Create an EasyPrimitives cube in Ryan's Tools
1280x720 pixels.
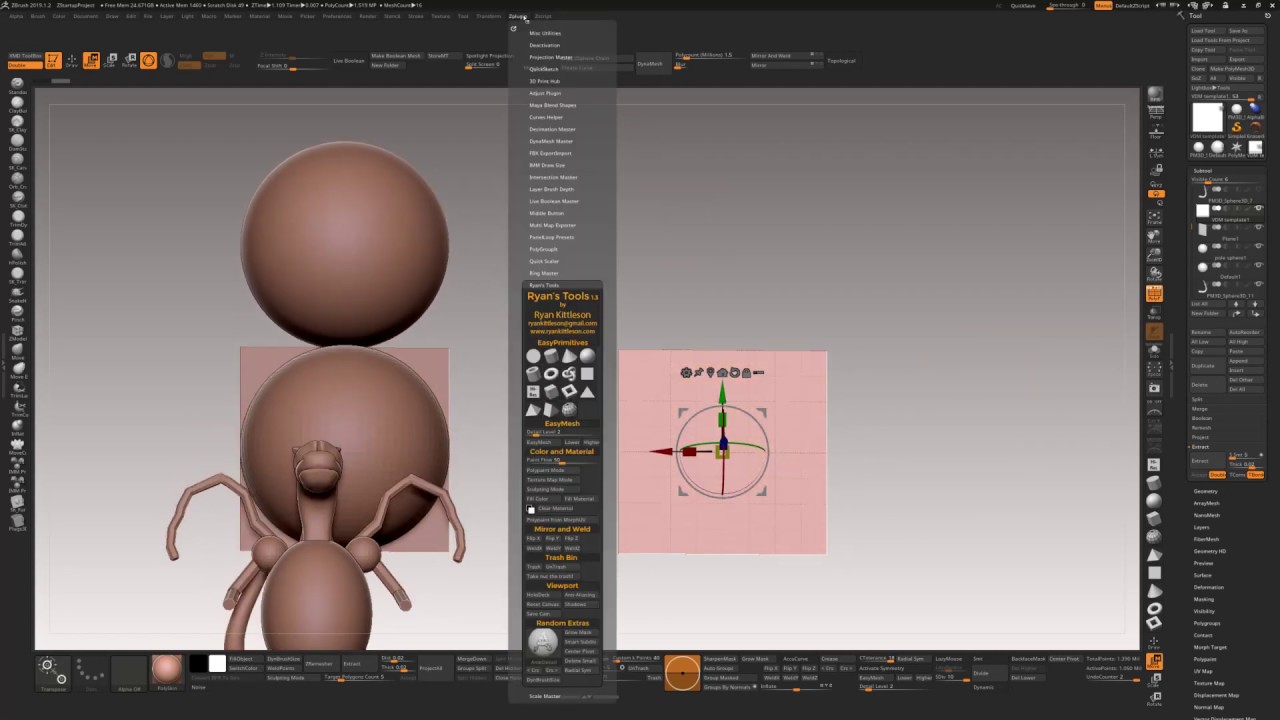(551, 391)
